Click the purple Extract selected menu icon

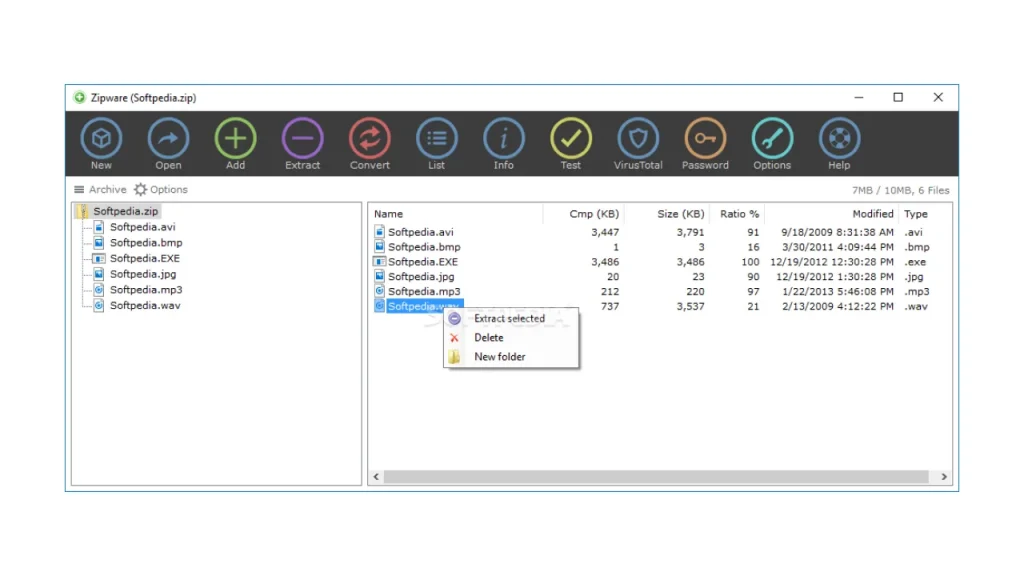[x=455, y=318]
